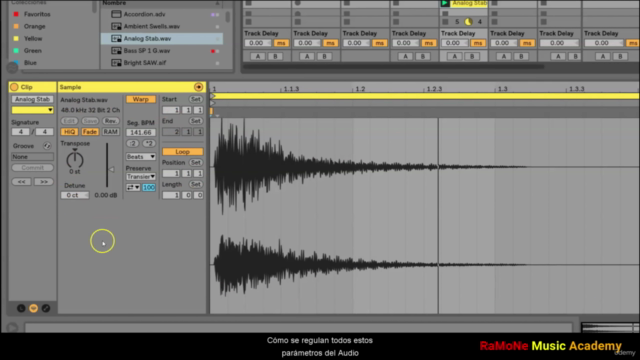Screen dimensions: 640x360
Task: Select the Sample box title bar
Action: coord(132,87)
